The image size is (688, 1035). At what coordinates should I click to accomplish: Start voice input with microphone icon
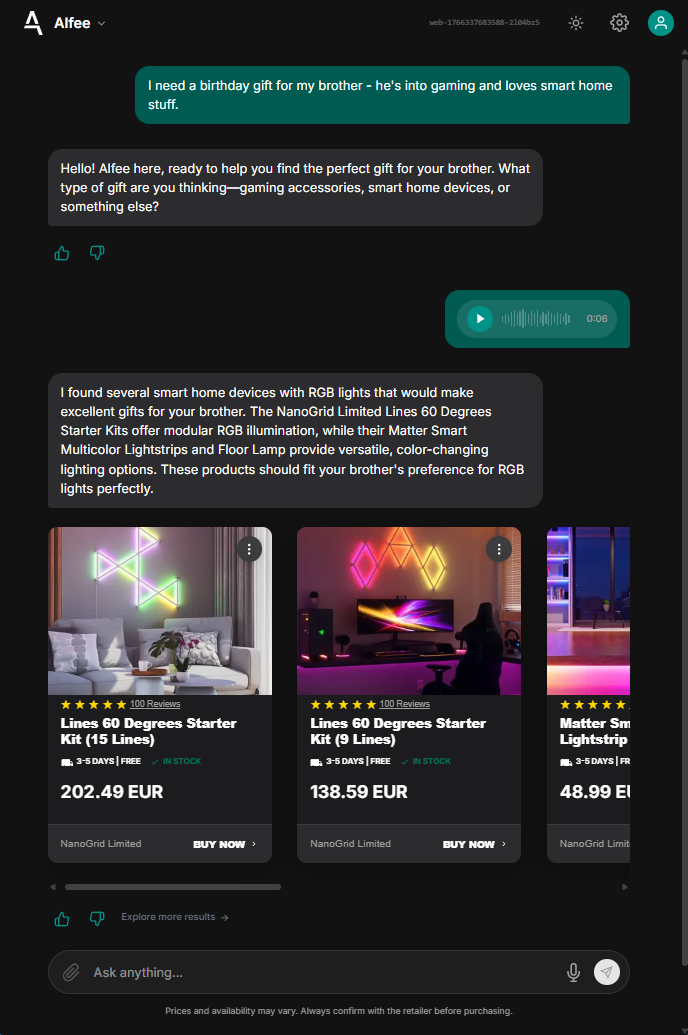[574, 972]
